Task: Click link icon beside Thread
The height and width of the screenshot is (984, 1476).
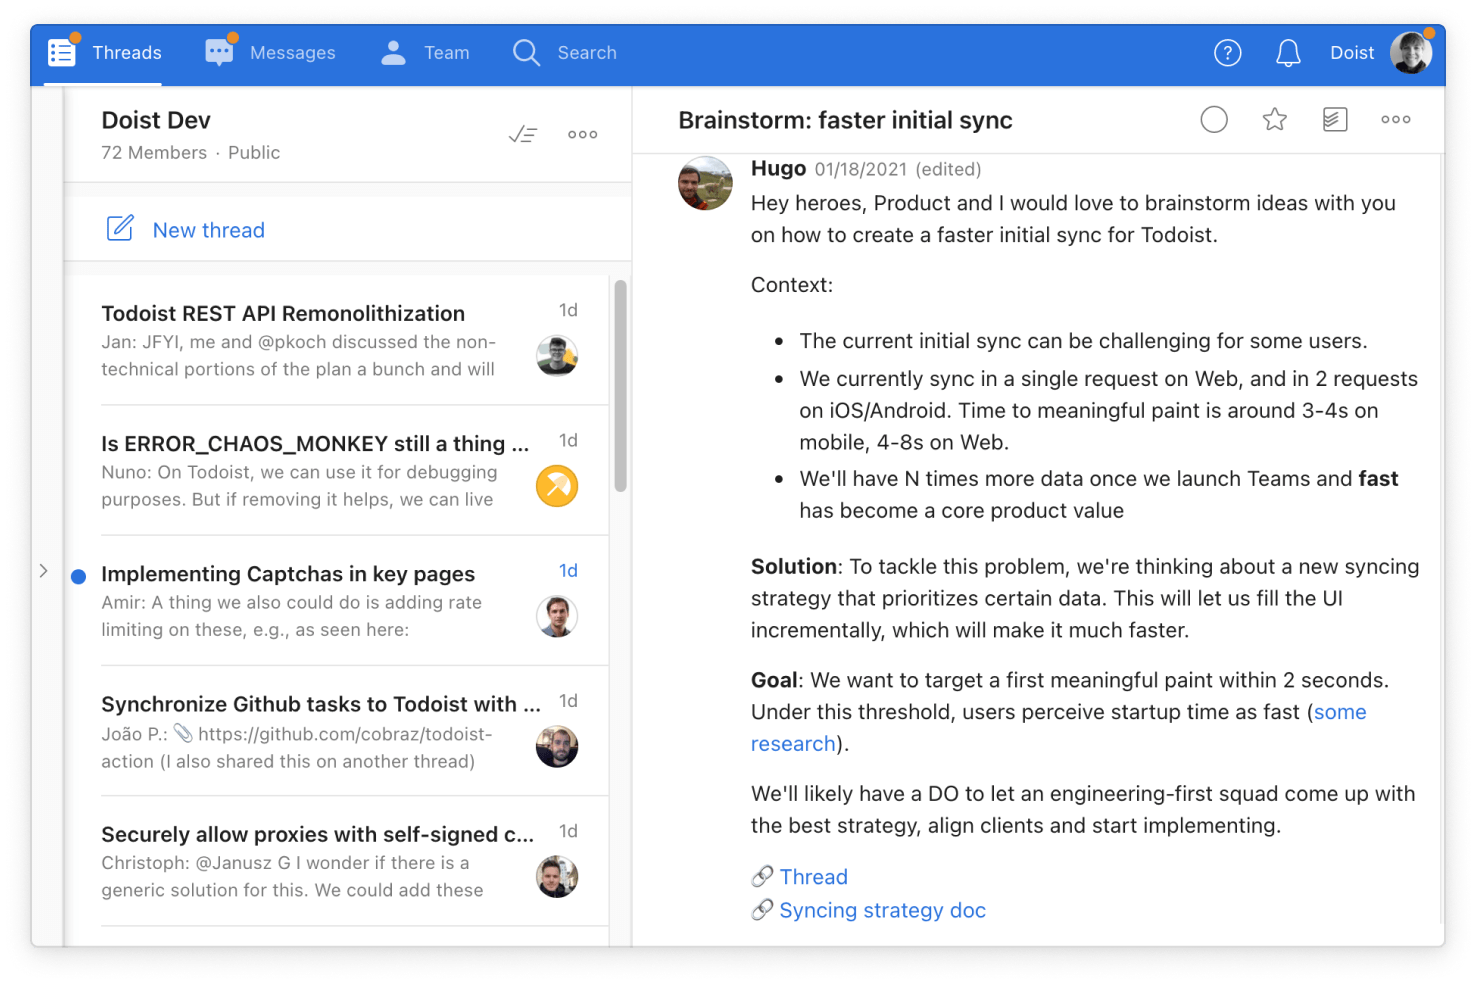Action: [762, 877]
